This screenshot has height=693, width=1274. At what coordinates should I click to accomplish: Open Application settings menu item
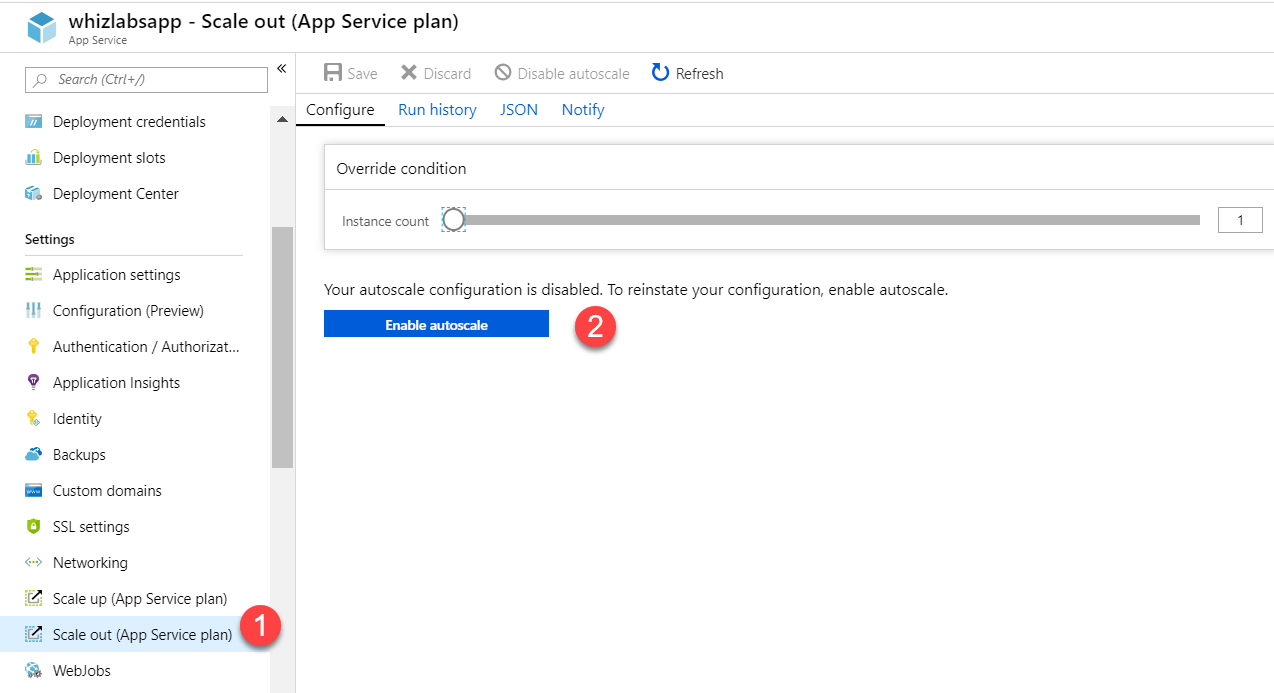click(117, 275)
